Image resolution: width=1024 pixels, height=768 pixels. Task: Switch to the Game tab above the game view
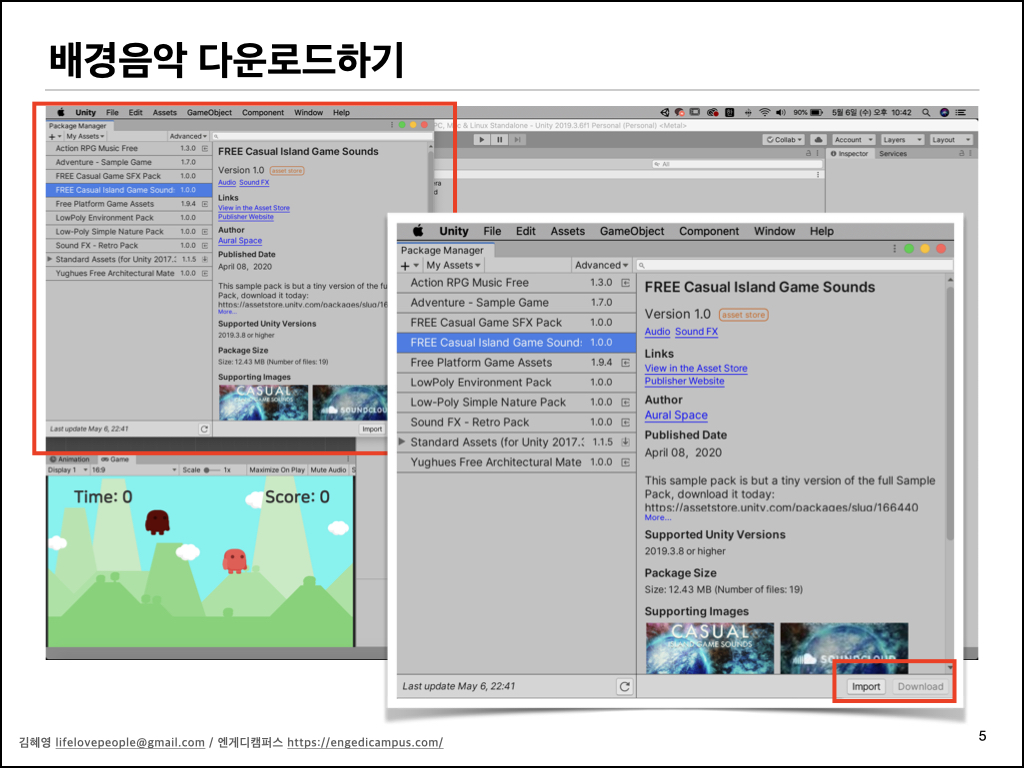point(116,459)
